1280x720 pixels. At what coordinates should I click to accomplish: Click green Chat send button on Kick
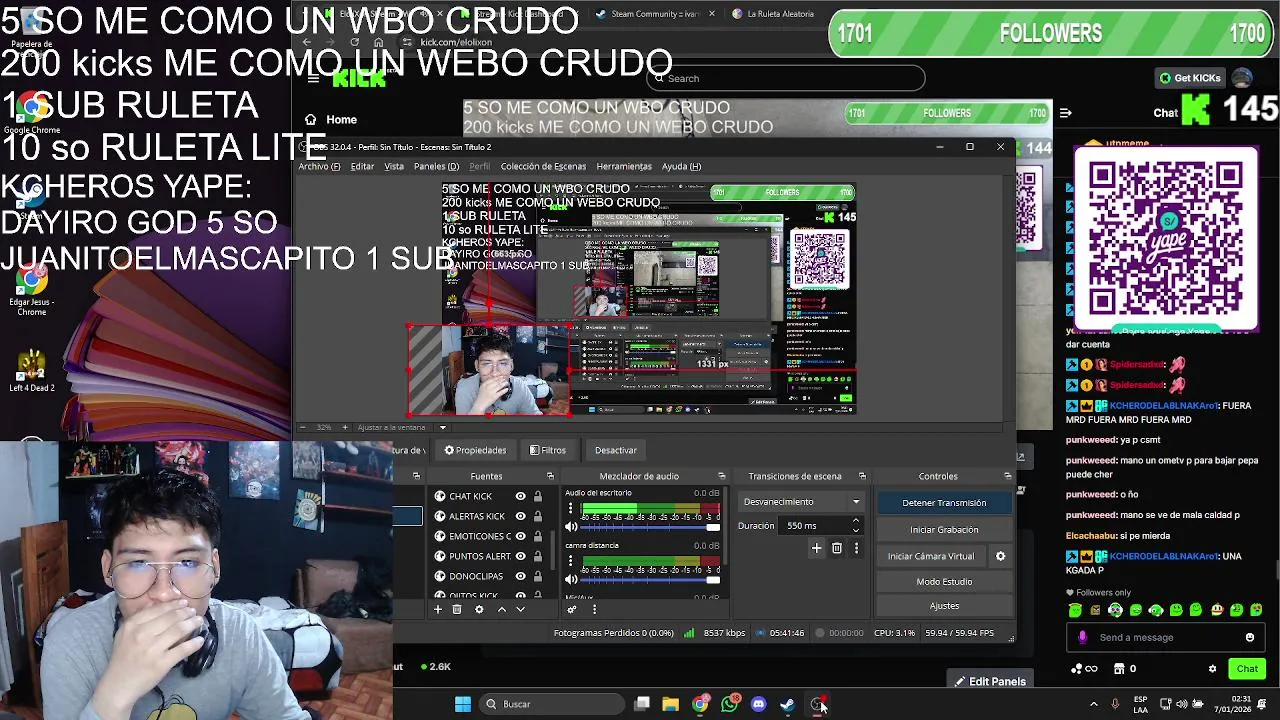(x=1247, y=669)
